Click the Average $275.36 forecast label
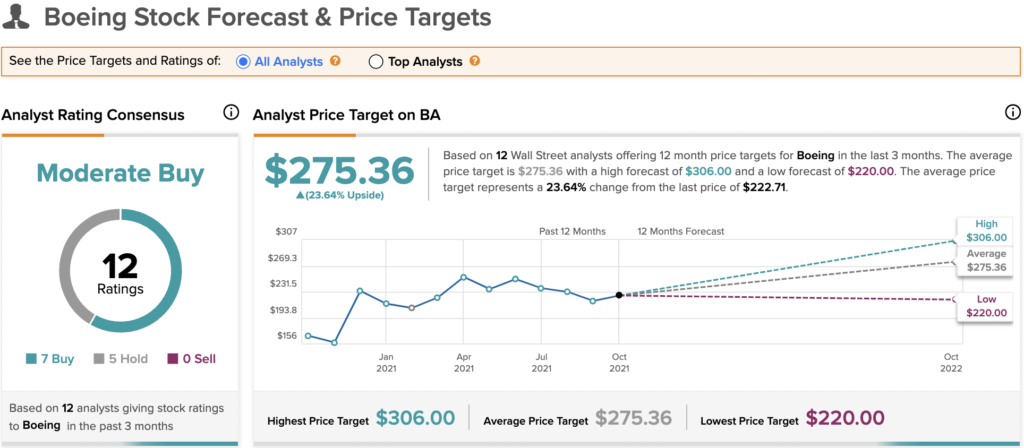The height and width of the screenshot is (448, 1024). tap(986, 261)
